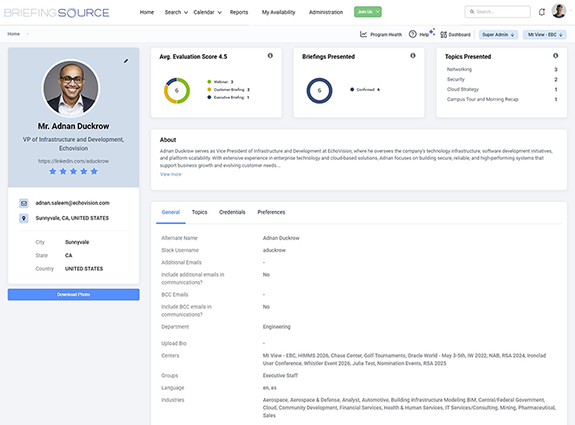The image size is (575, 425).
Task: Click the Networking topic row
Action: tap(502, 69)
